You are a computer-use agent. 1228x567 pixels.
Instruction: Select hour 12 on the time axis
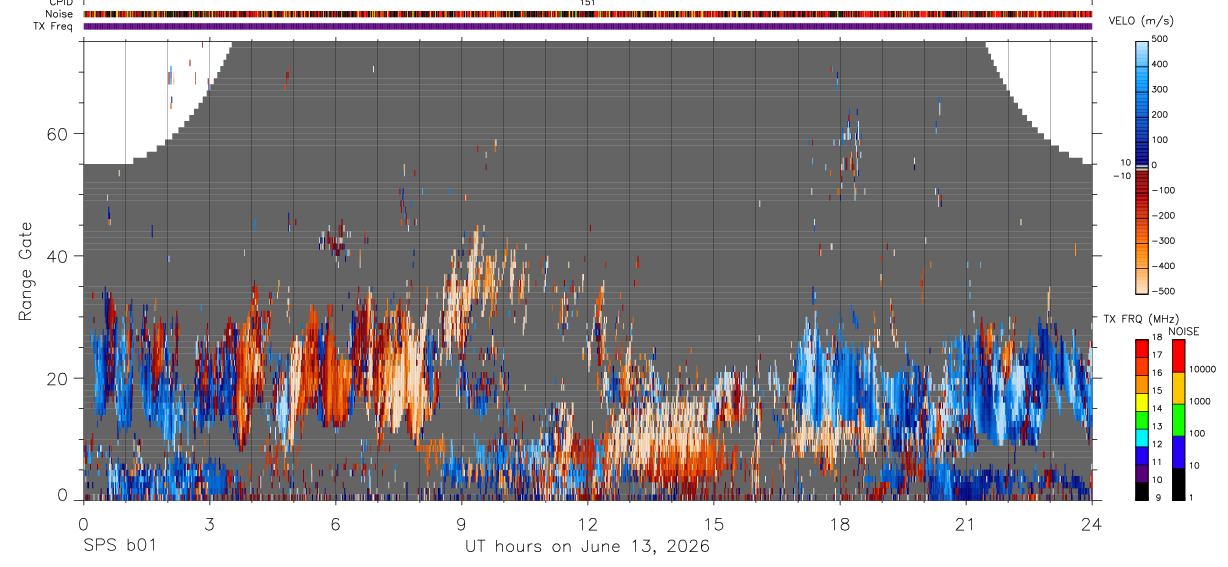click(588, 523)
